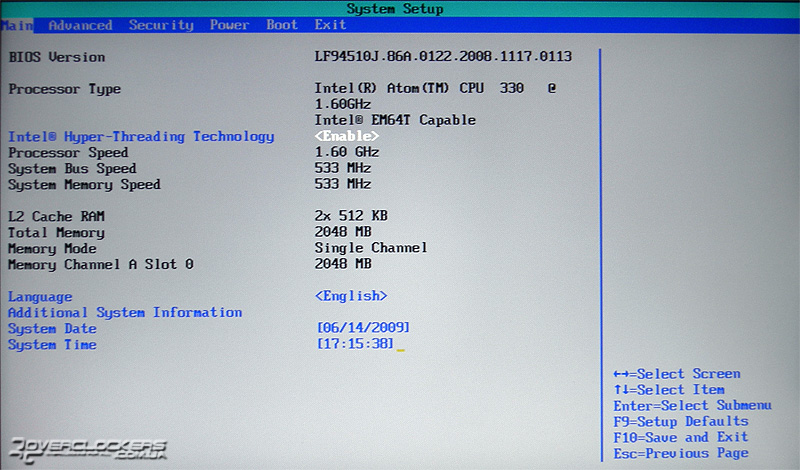800x470 pixels.
Task: Click the F9=Setup Defaults hint
Action: [x=681, y=422]
